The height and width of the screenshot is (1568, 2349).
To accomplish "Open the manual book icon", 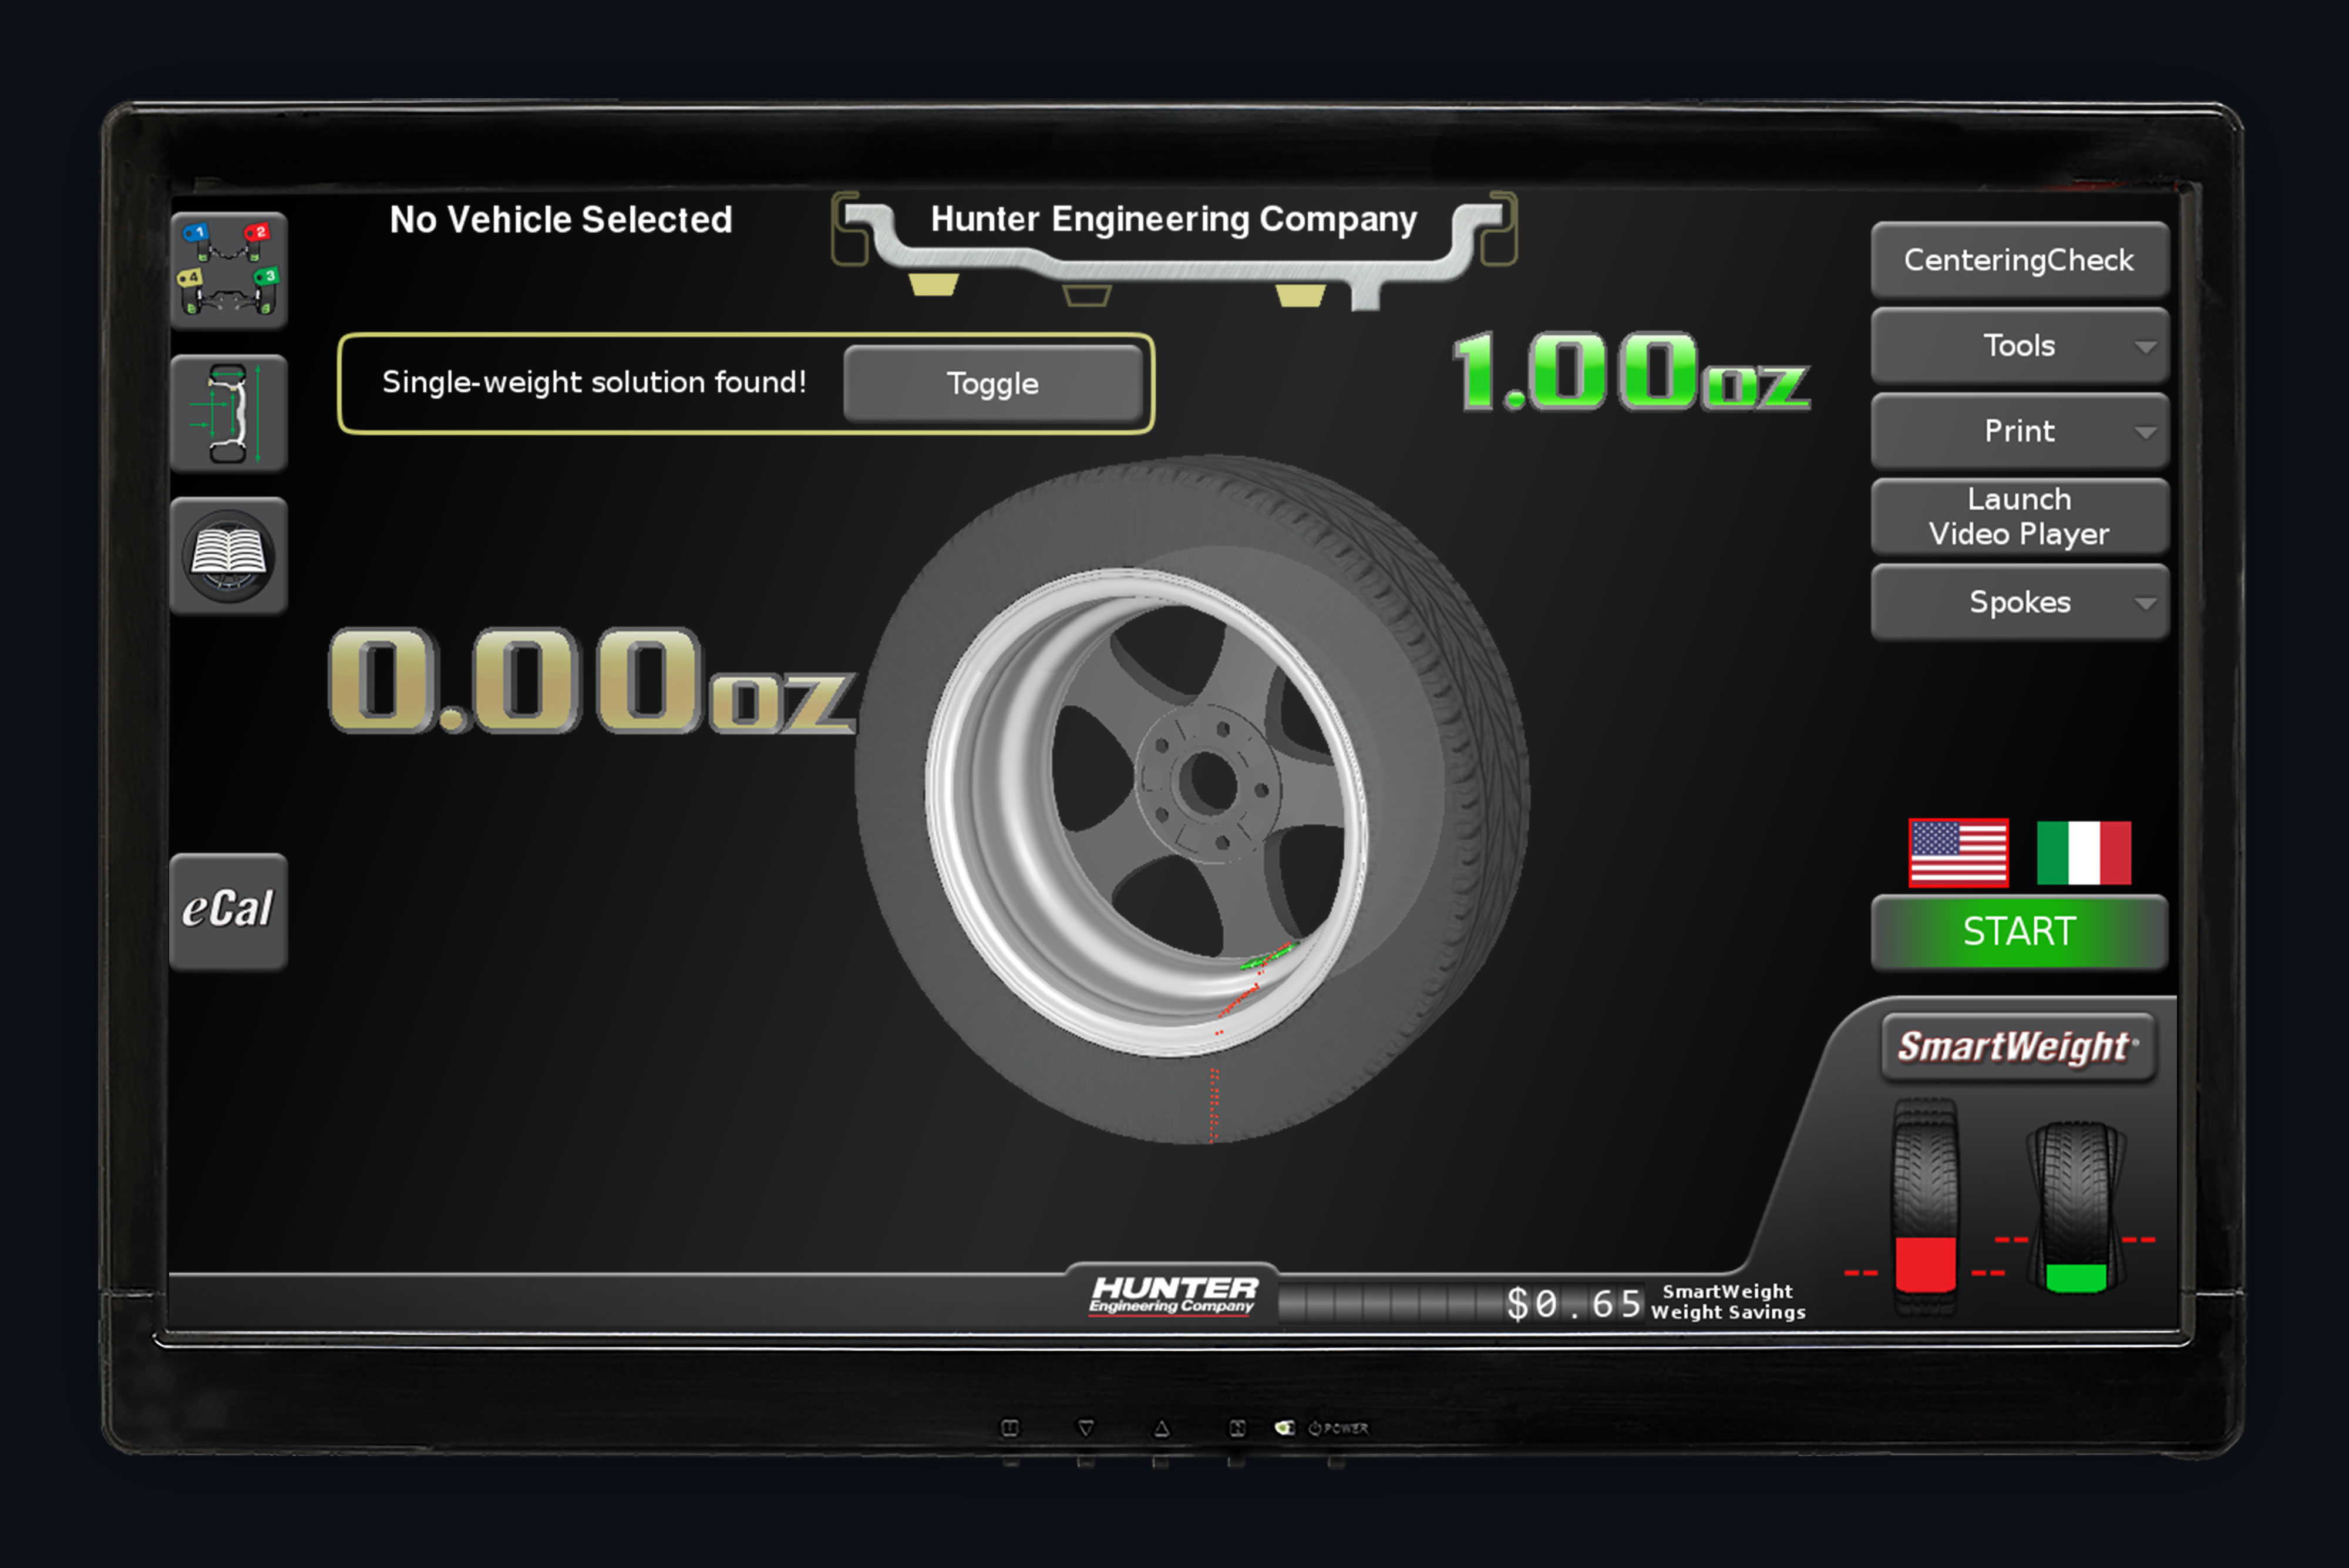I will point(229,555).
